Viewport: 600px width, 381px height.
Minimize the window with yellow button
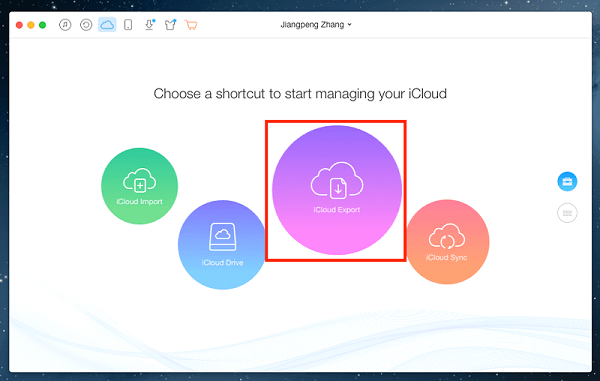31,25
